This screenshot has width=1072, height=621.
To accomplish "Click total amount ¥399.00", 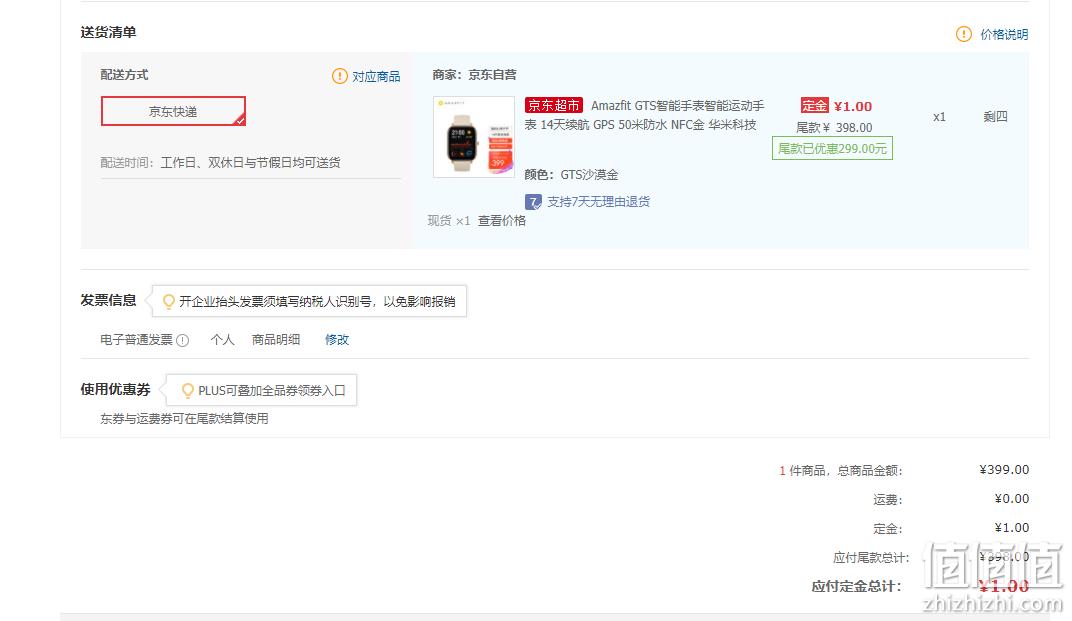I will (1004, 470).
